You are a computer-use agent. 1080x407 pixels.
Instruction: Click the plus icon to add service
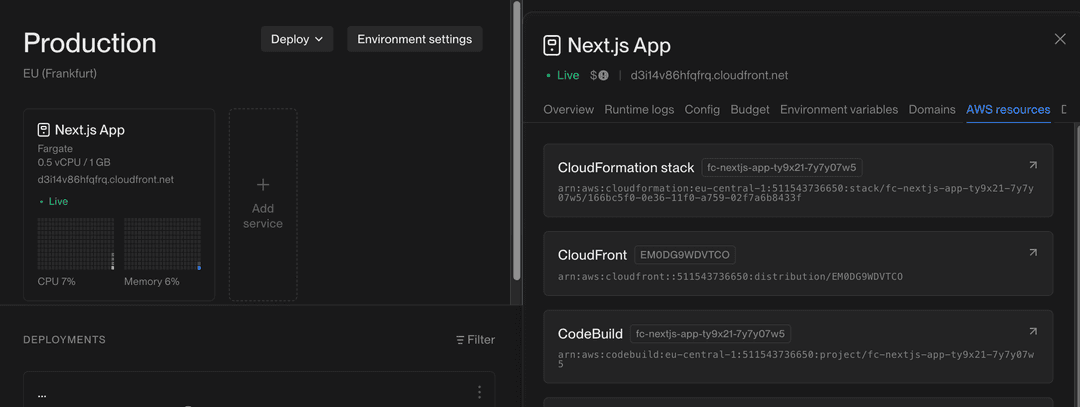click(263, 185)
